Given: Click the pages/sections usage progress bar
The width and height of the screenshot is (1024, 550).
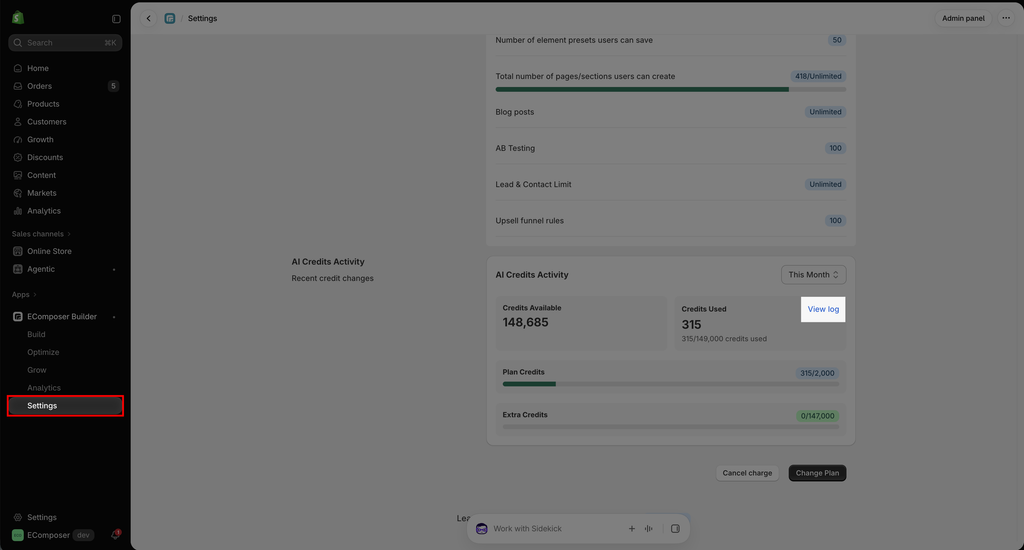Looking at the screenshot, I should pos(671,89).
